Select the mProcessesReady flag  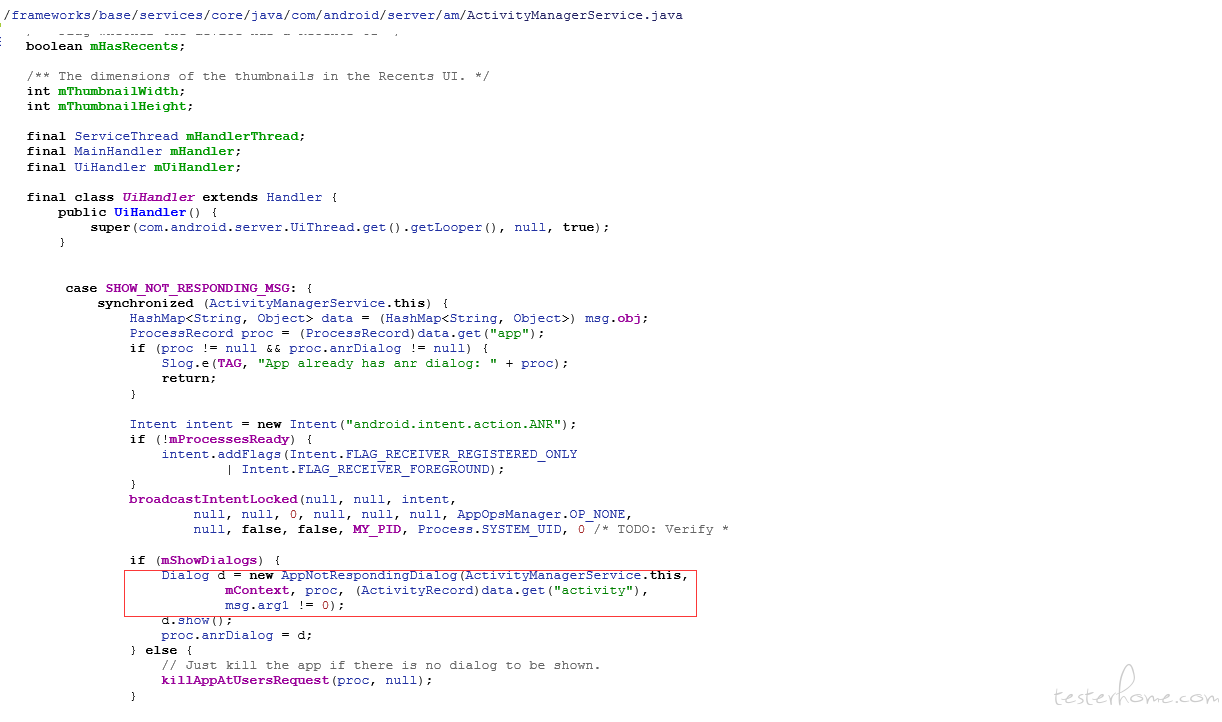[x=230, y=439]
